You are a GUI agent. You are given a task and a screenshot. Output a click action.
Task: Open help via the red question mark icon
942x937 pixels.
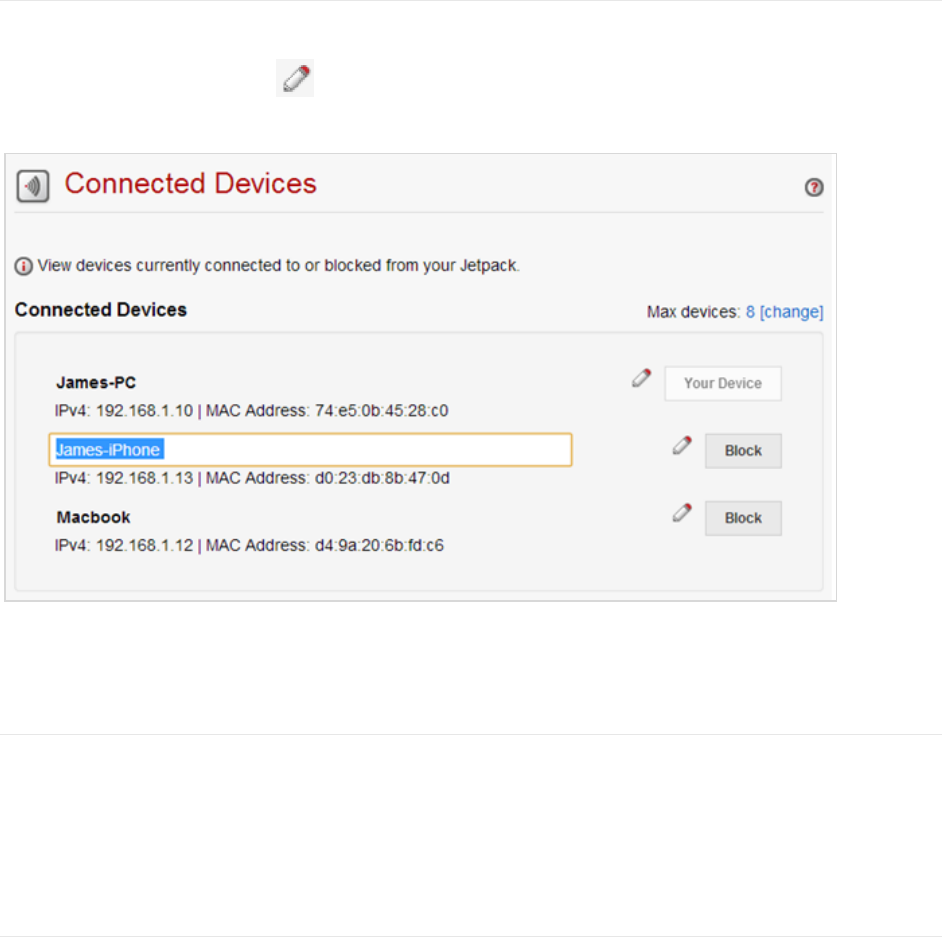[814, 187]
